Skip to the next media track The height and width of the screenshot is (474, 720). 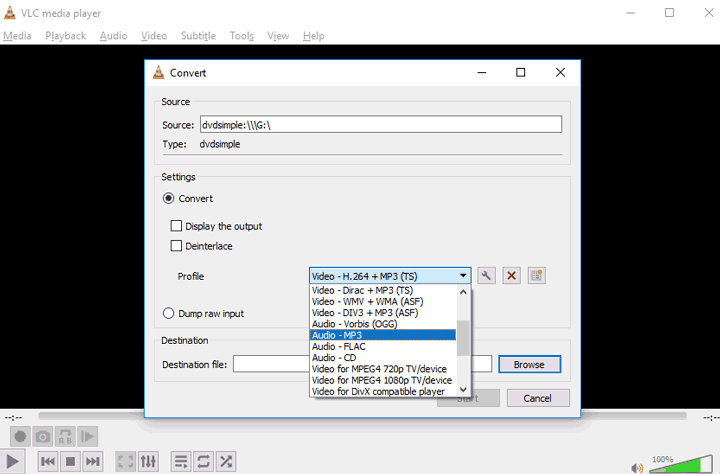coord(93,461)
